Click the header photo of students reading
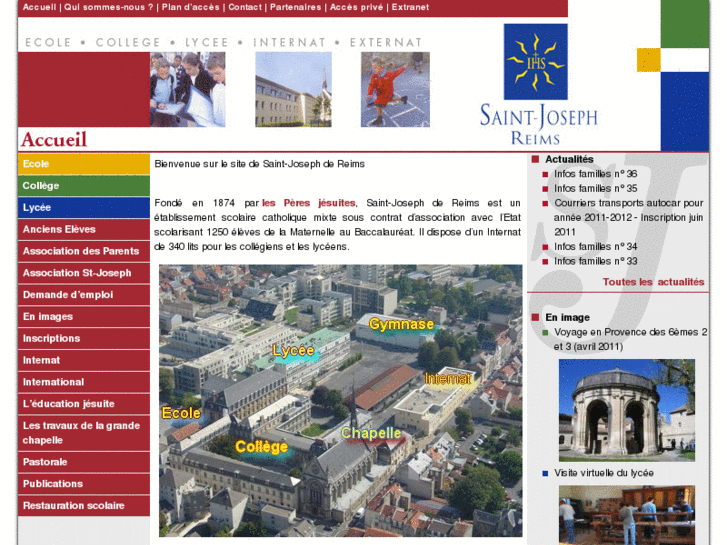 [x=187, y=90]
